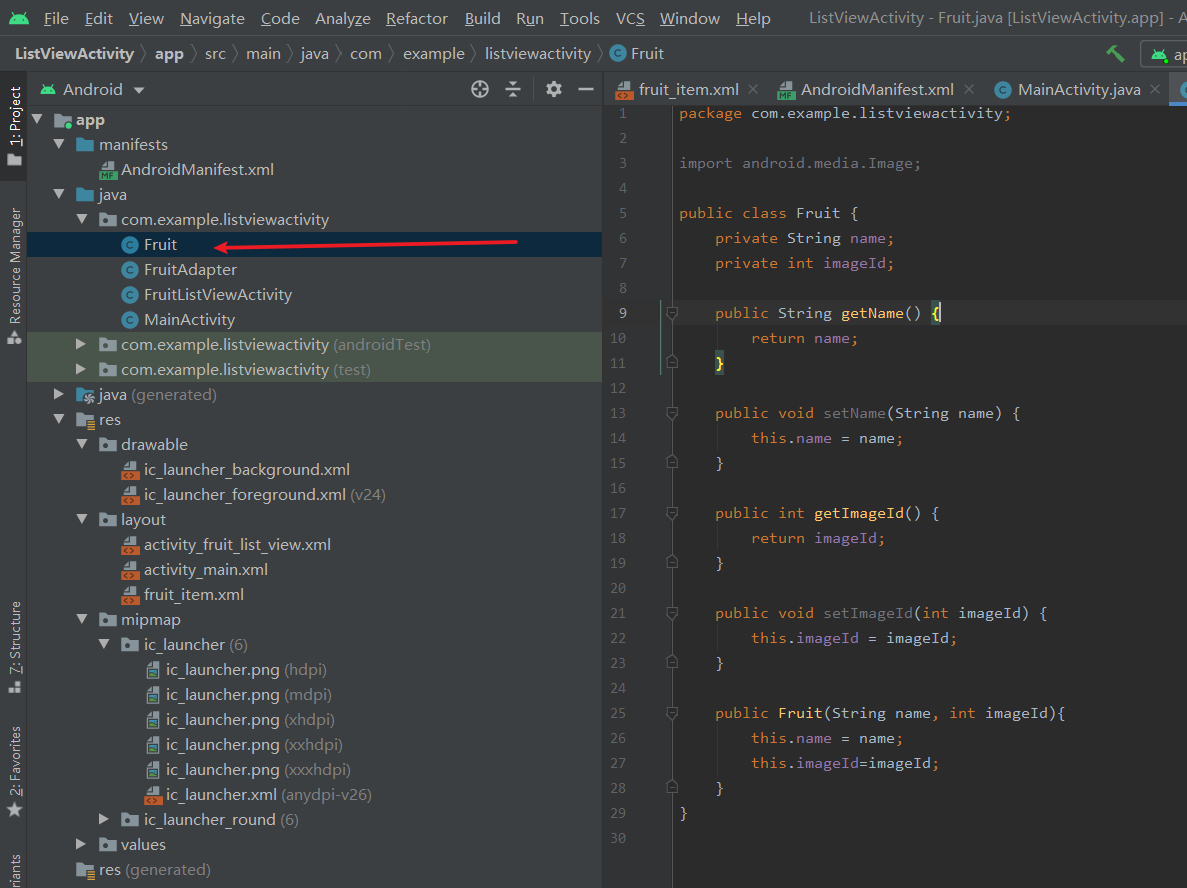The width and height of the screenshot is (1187, 888).
Task: Click the 'package' keyword on line 1
Action: 710,113
